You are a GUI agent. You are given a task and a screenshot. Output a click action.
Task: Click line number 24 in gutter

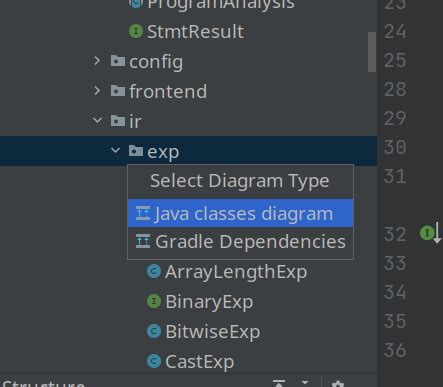(x=395, y=32)
